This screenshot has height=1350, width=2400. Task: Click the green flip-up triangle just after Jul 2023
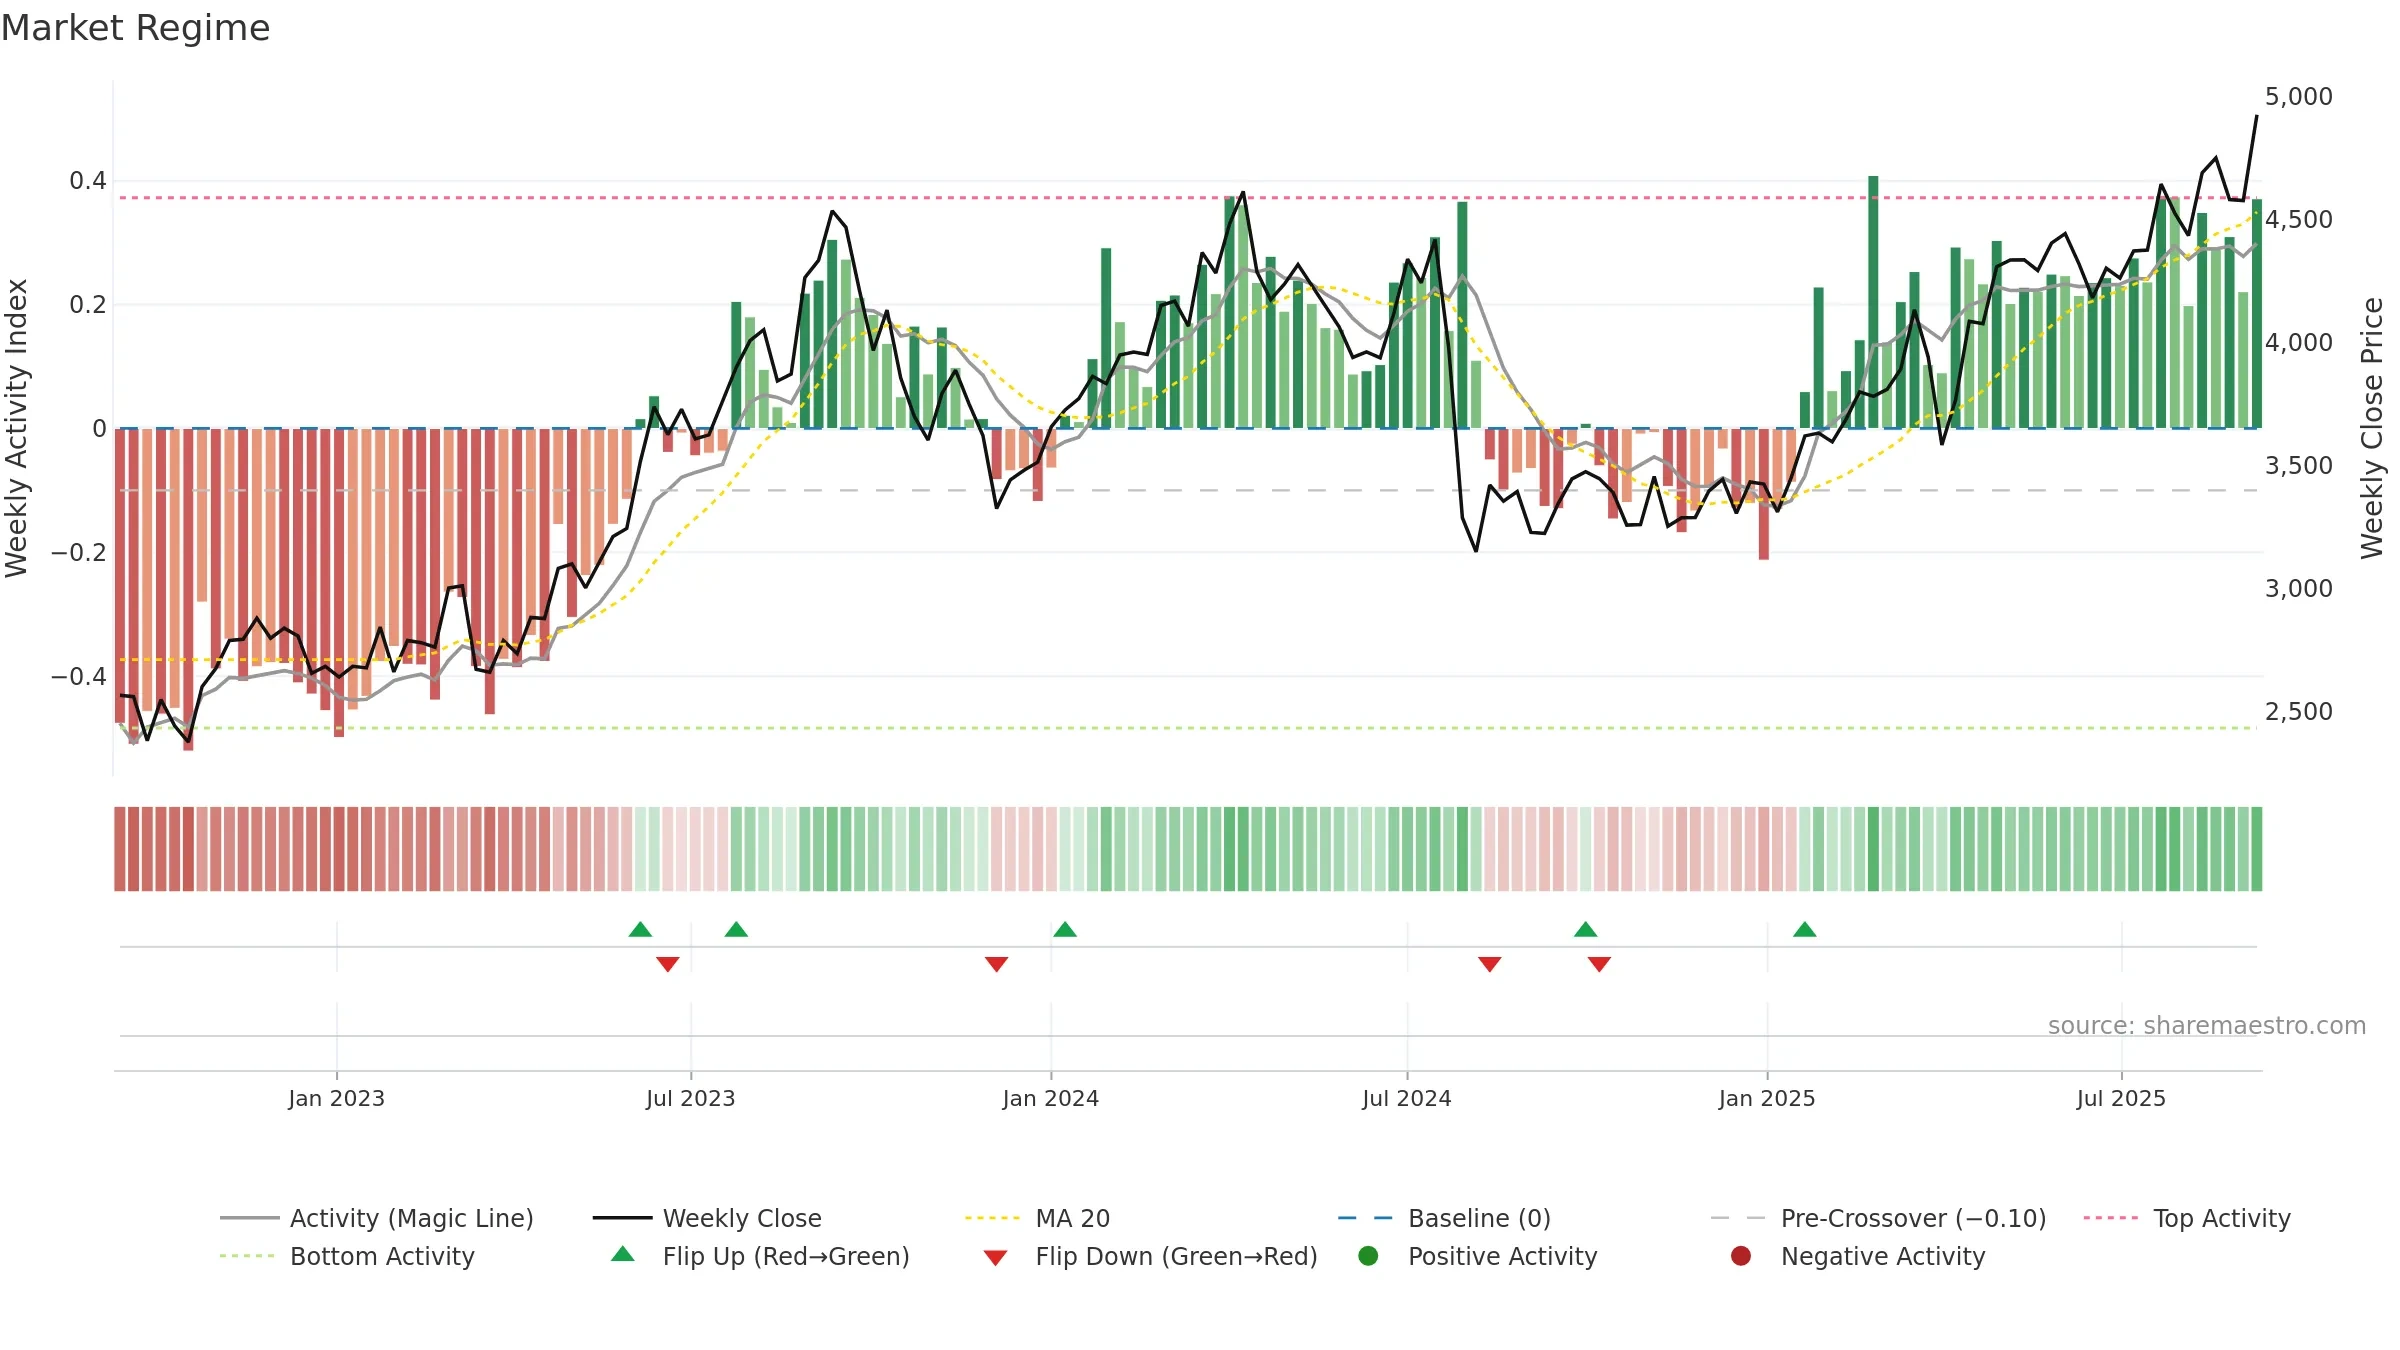[736, 929]
